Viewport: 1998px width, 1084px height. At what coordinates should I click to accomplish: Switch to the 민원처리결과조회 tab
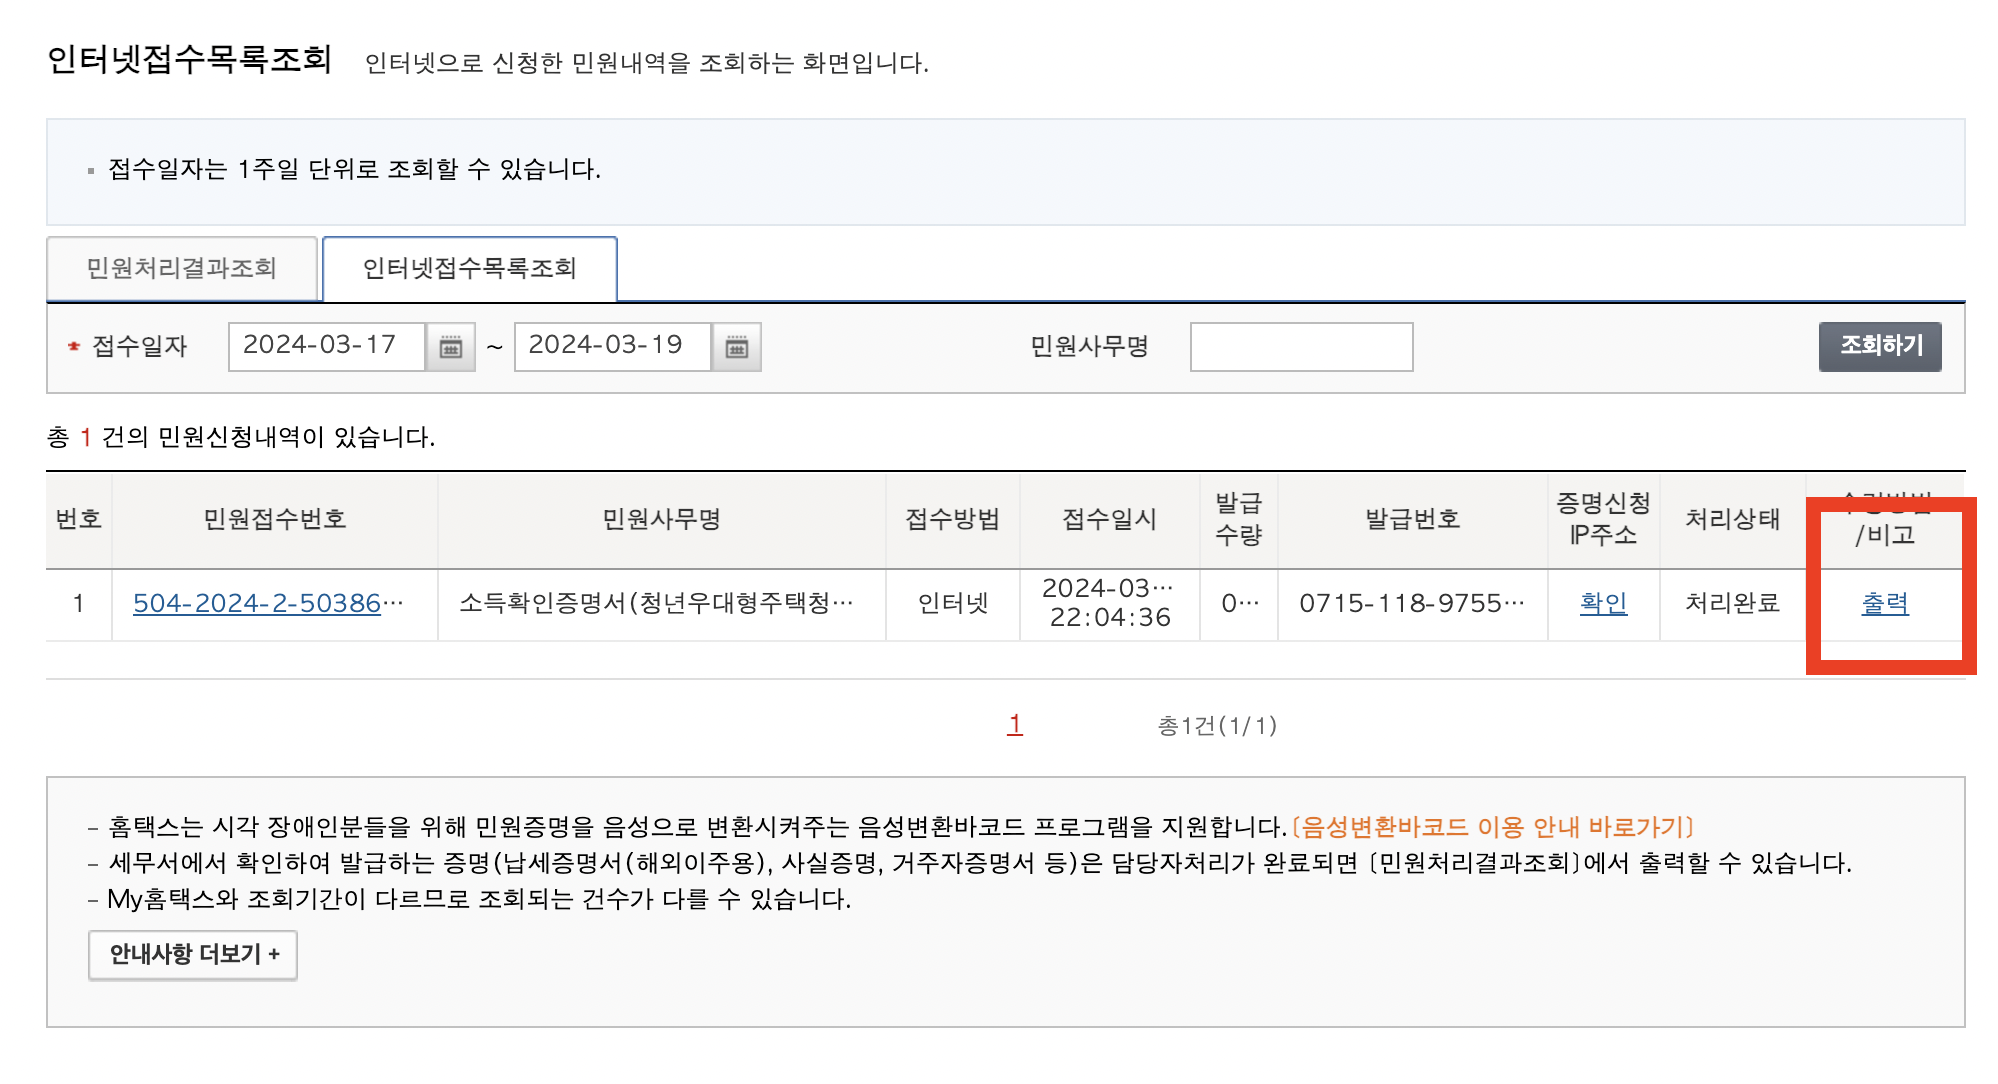tap(182, 268)
